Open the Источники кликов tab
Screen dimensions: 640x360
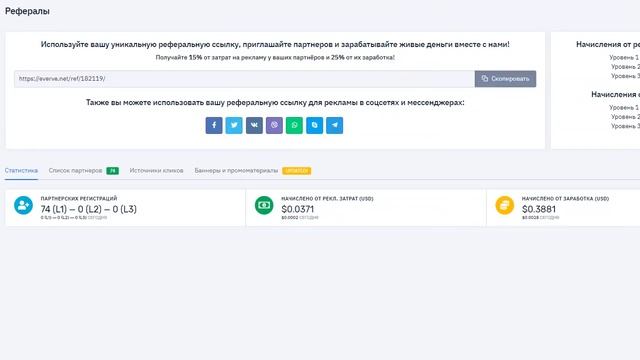point(156,171)
